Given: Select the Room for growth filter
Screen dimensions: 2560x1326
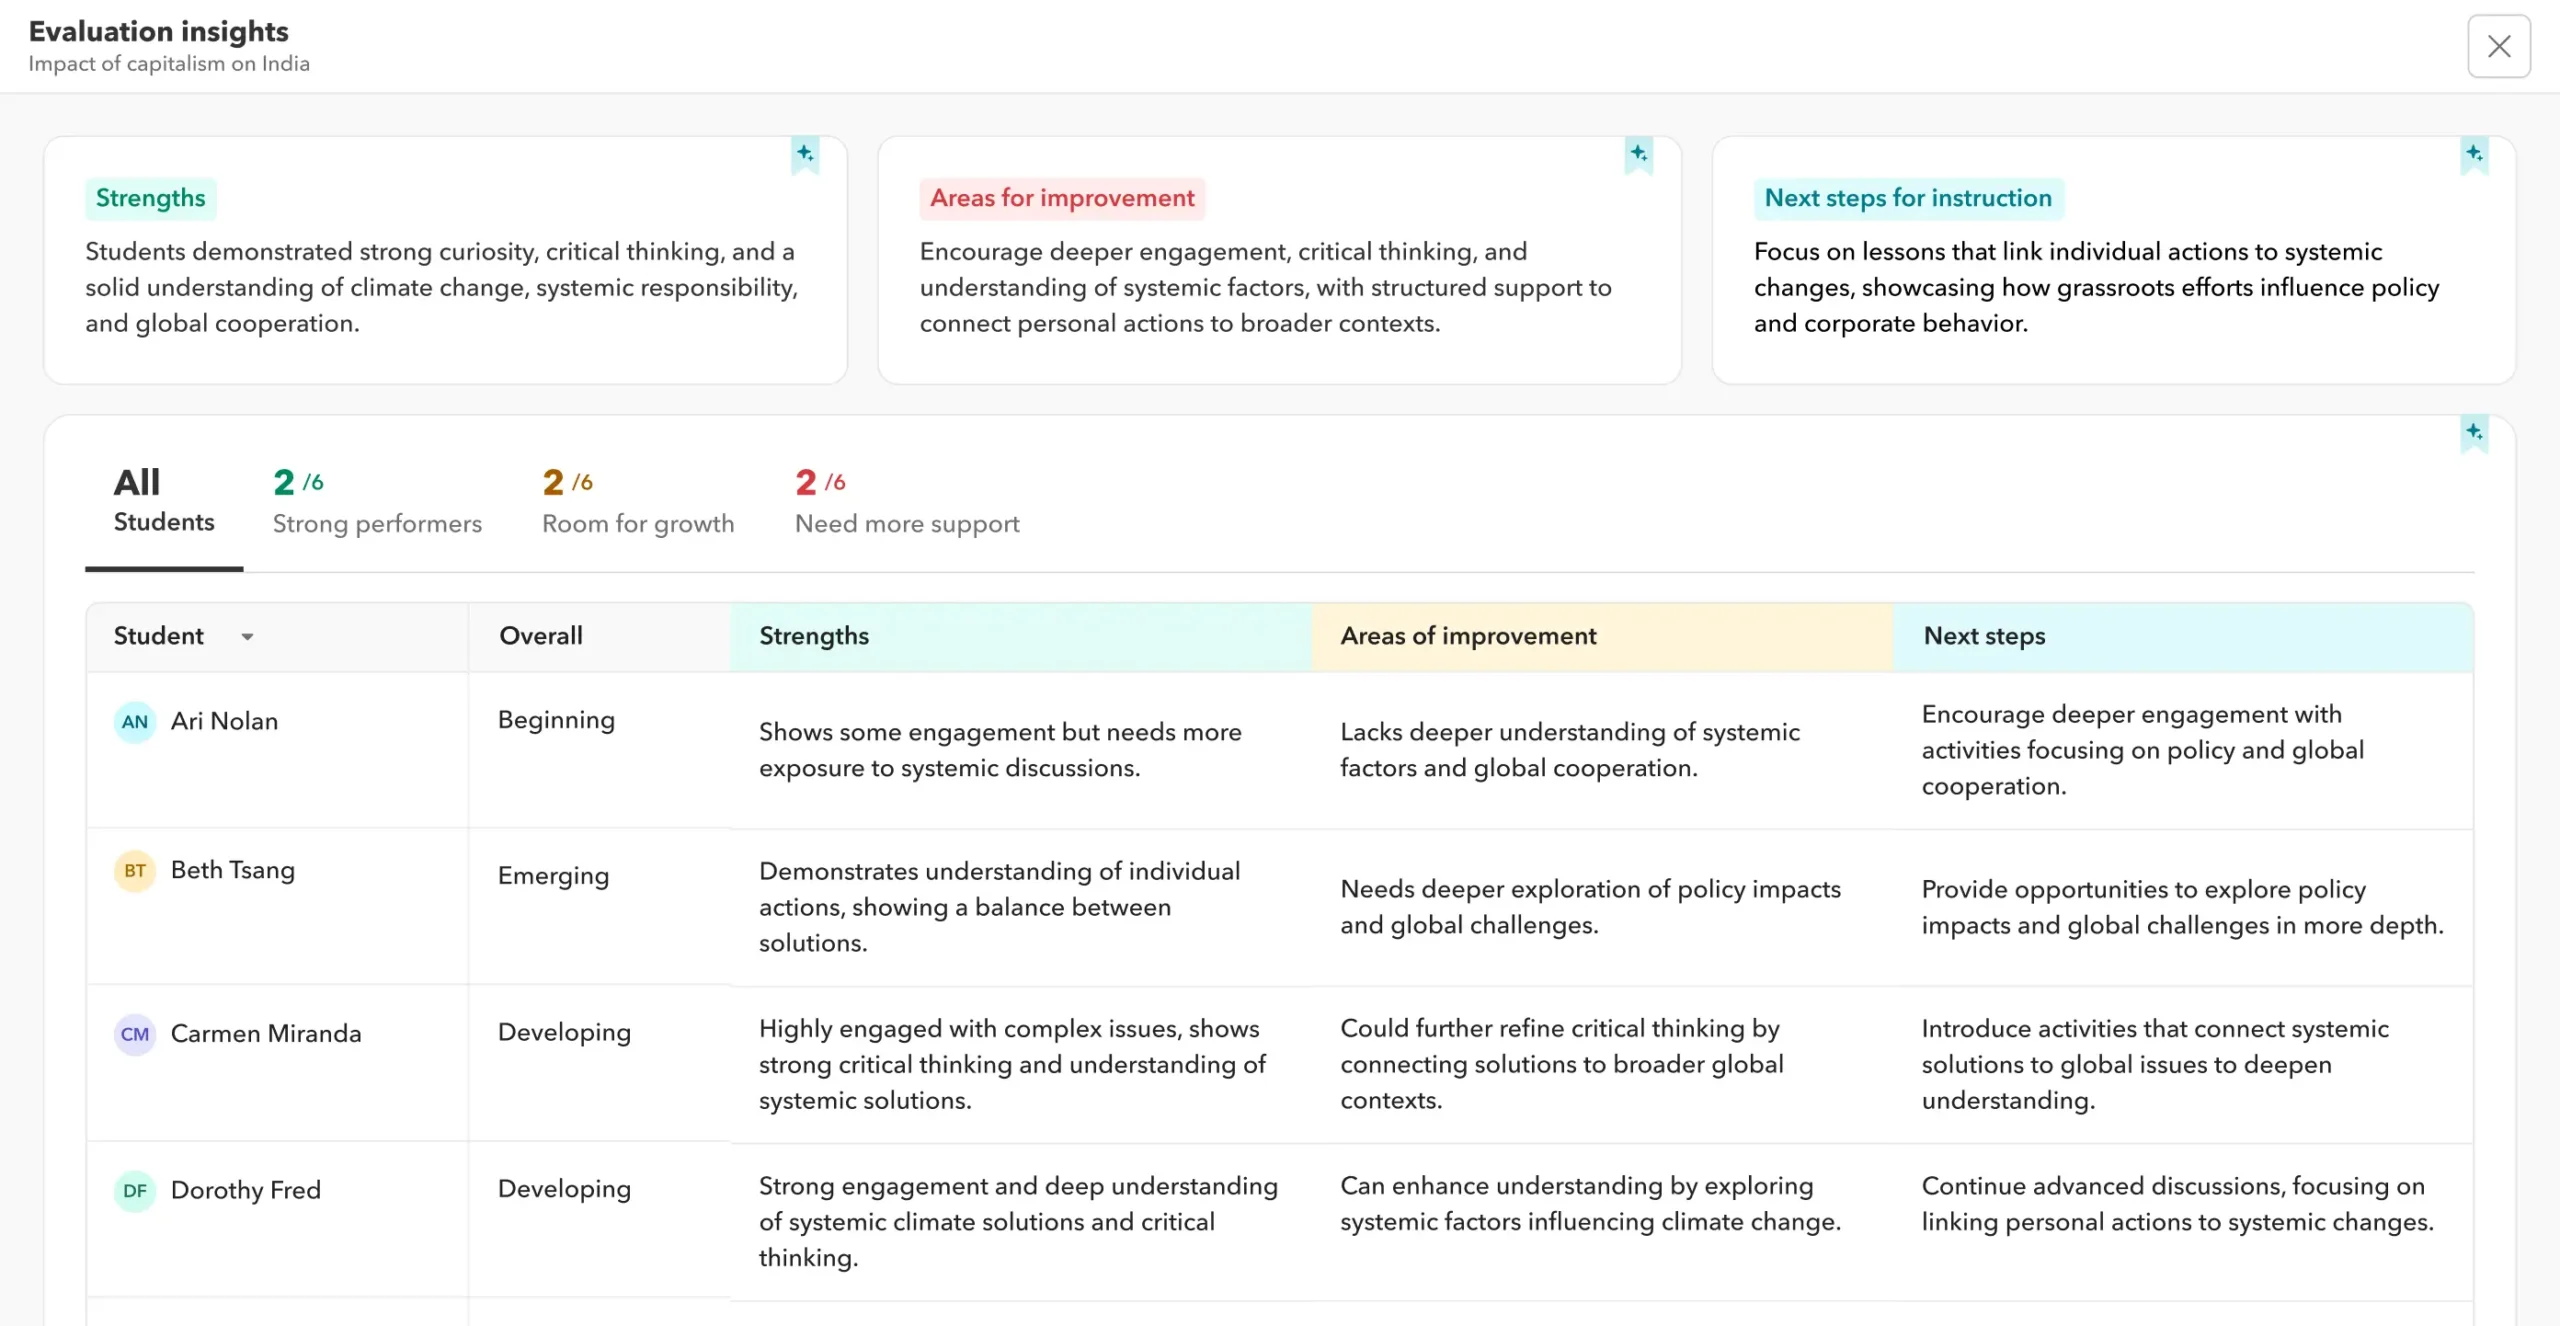Looking at the screenshot, I should click(x=637, y=500).
